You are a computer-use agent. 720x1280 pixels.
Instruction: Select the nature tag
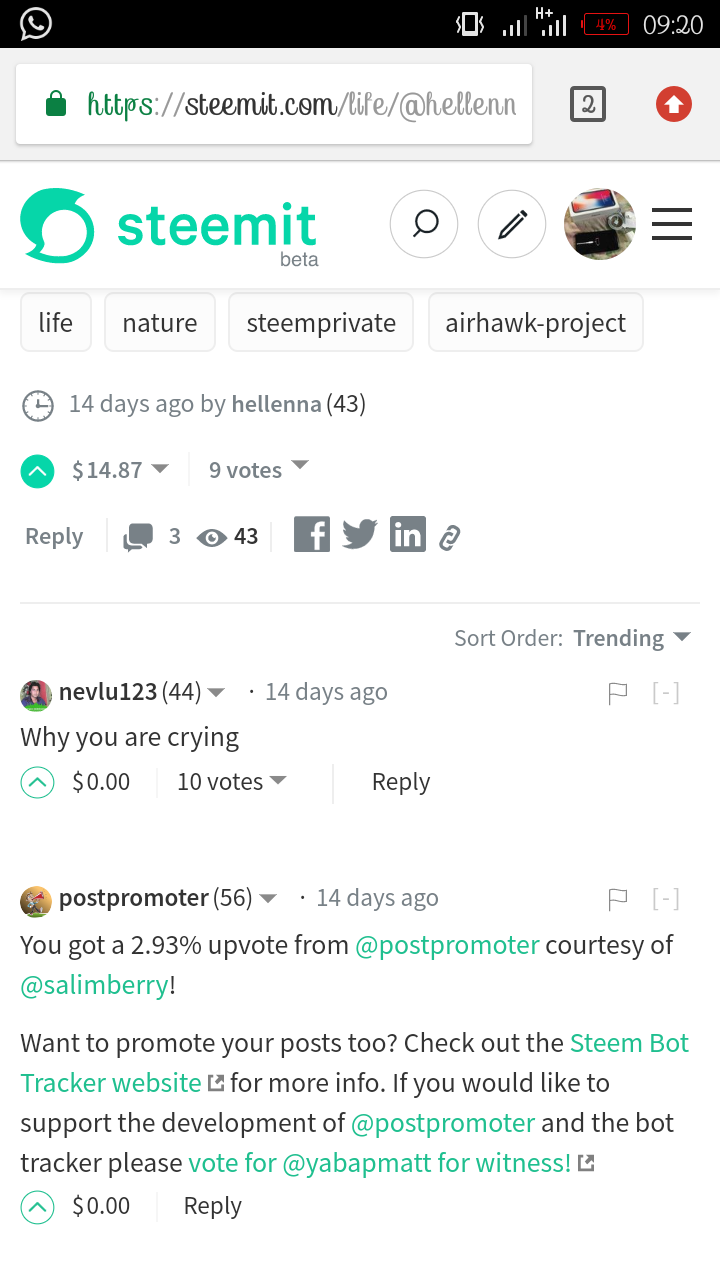pos(159,322)
